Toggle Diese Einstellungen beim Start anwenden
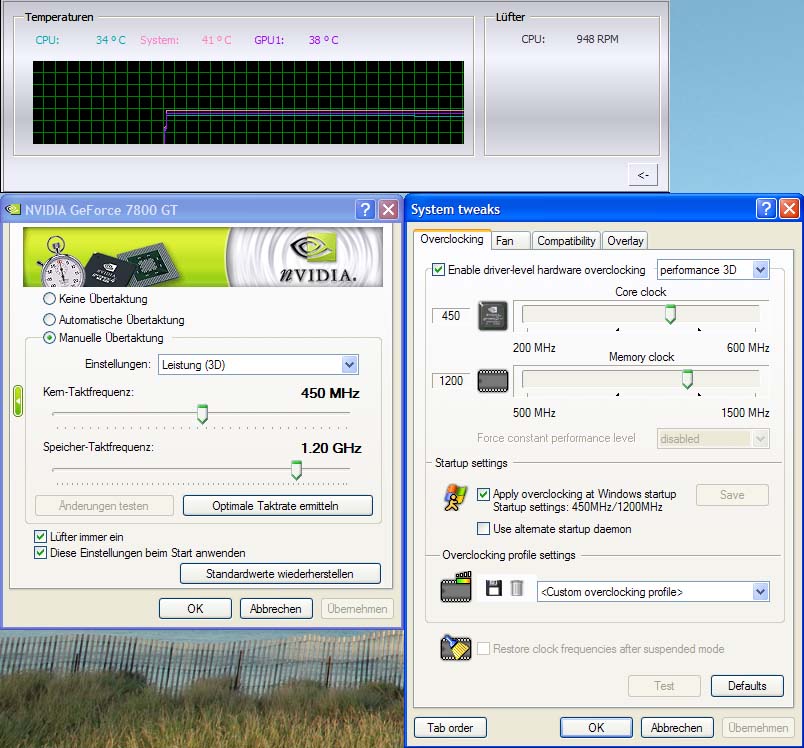 (41, 553)
